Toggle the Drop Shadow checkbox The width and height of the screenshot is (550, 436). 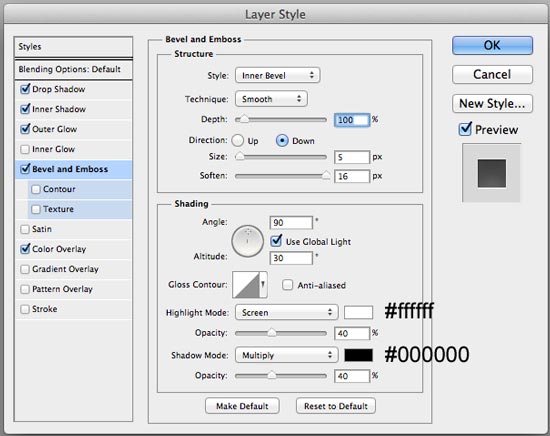(25, 89)
